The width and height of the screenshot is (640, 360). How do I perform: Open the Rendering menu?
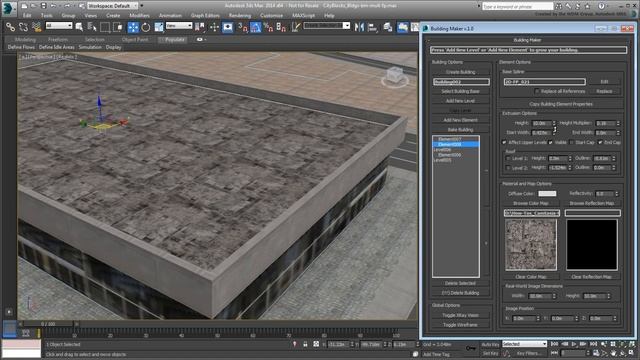pos(240,16)
